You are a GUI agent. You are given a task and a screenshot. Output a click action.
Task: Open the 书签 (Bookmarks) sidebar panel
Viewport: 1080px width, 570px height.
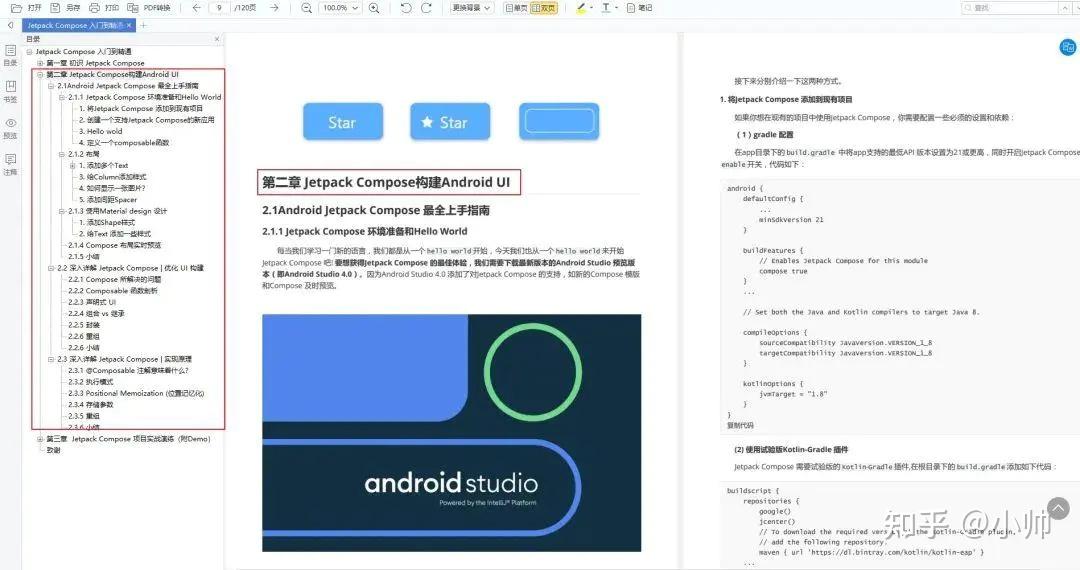(10, 91)
